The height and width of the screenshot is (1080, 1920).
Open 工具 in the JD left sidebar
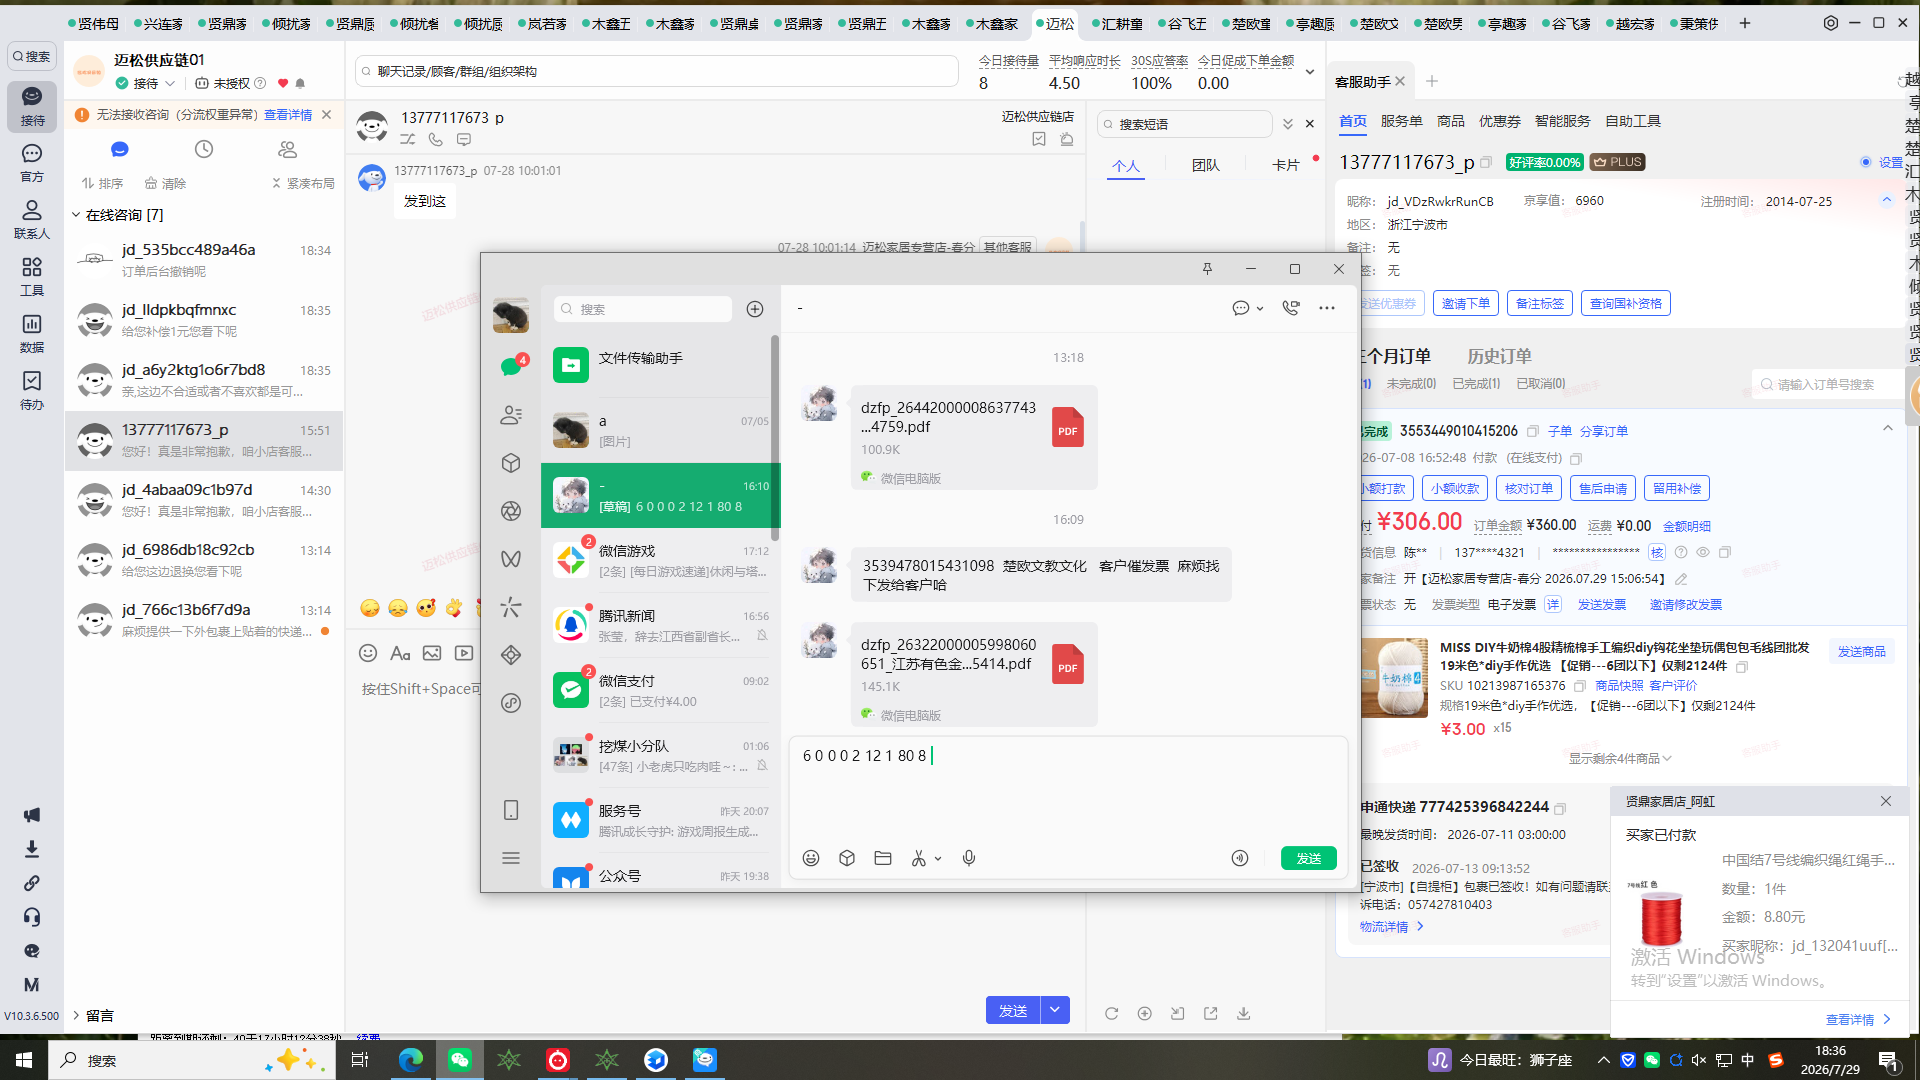coord(32,276)
